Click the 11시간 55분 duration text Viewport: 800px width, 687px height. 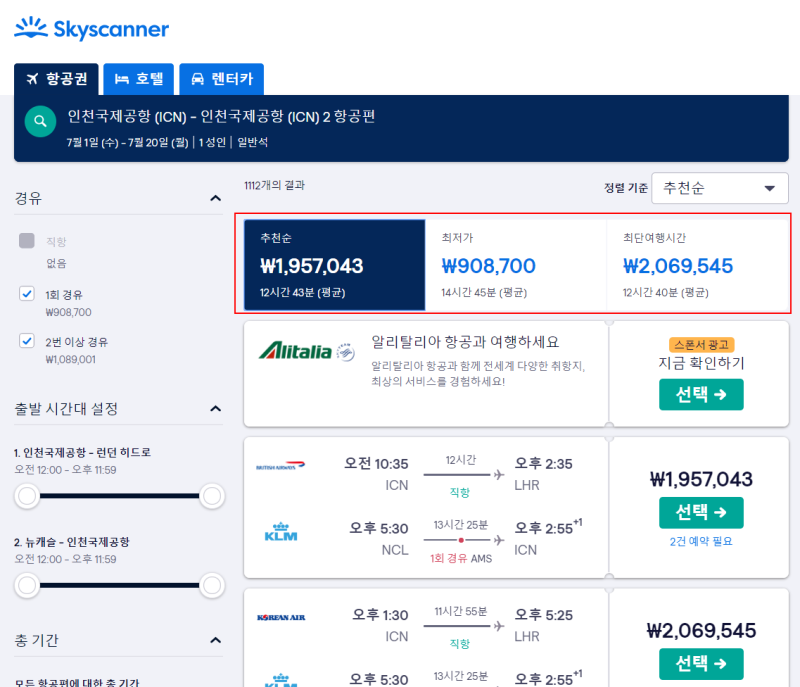tap(461, 611)
